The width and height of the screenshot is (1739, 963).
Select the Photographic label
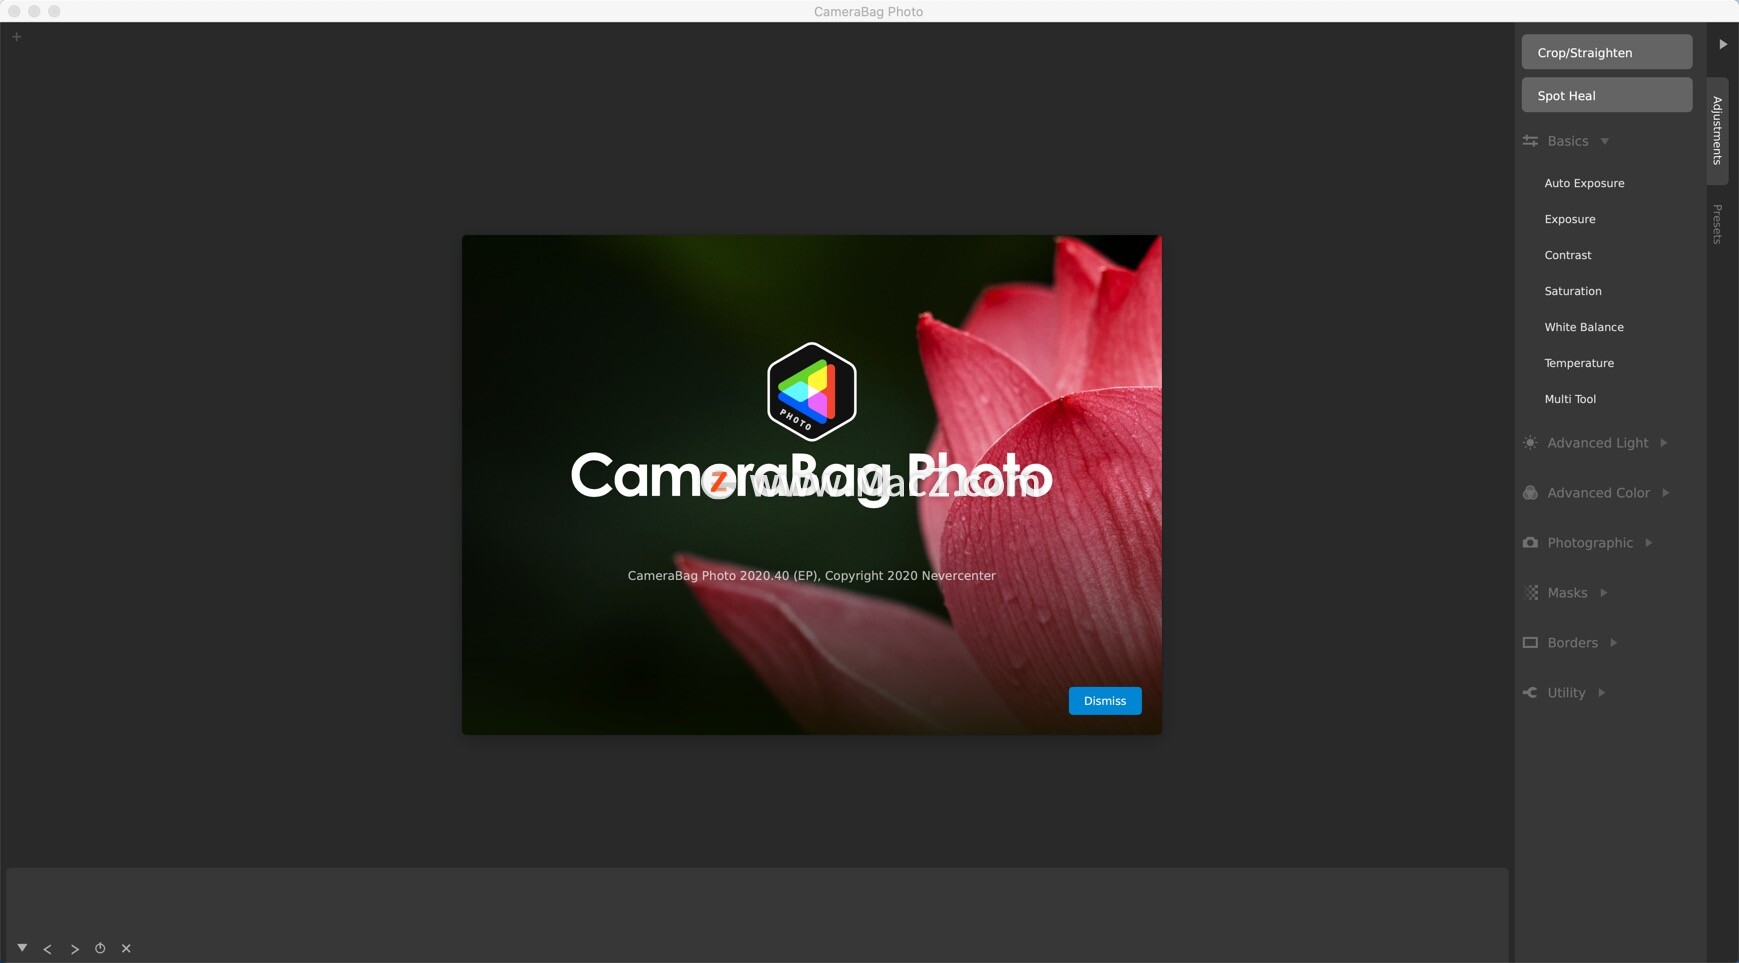click(x=1590, y=543)
